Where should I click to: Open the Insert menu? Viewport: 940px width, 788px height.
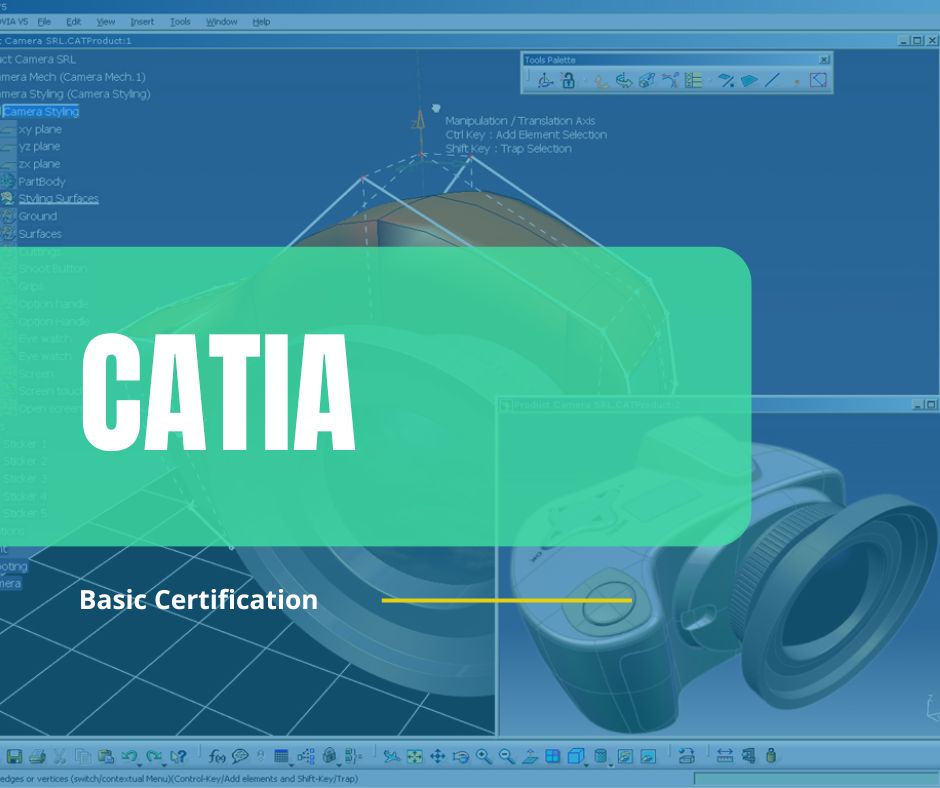142,22
